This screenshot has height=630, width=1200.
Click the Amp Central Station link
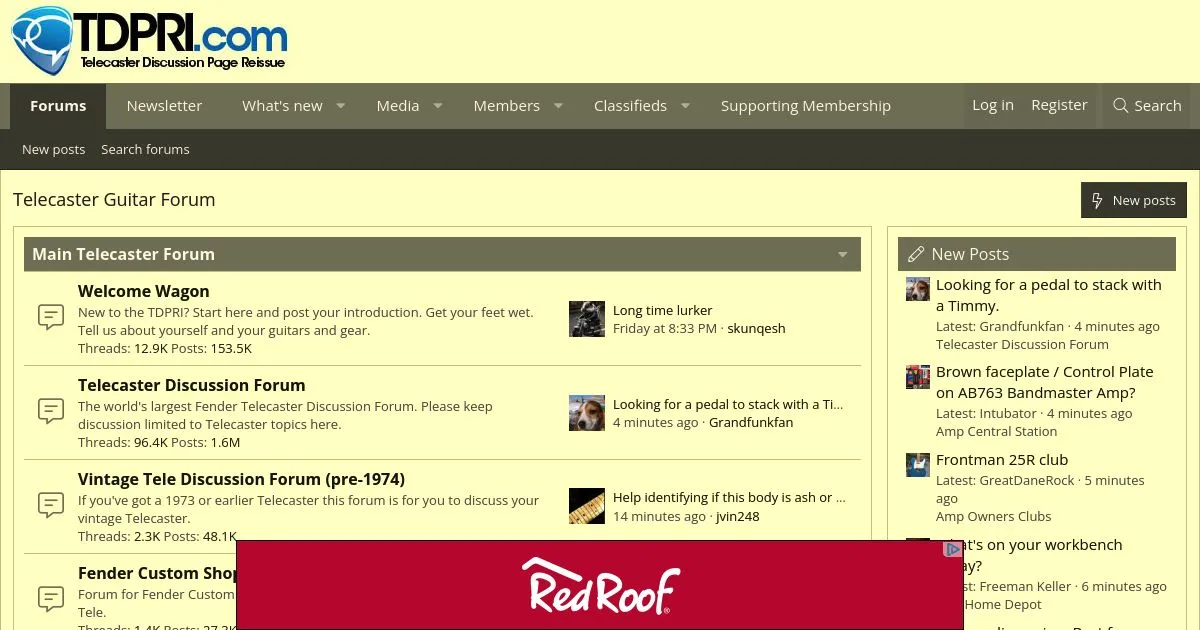(x=996, y=431)
